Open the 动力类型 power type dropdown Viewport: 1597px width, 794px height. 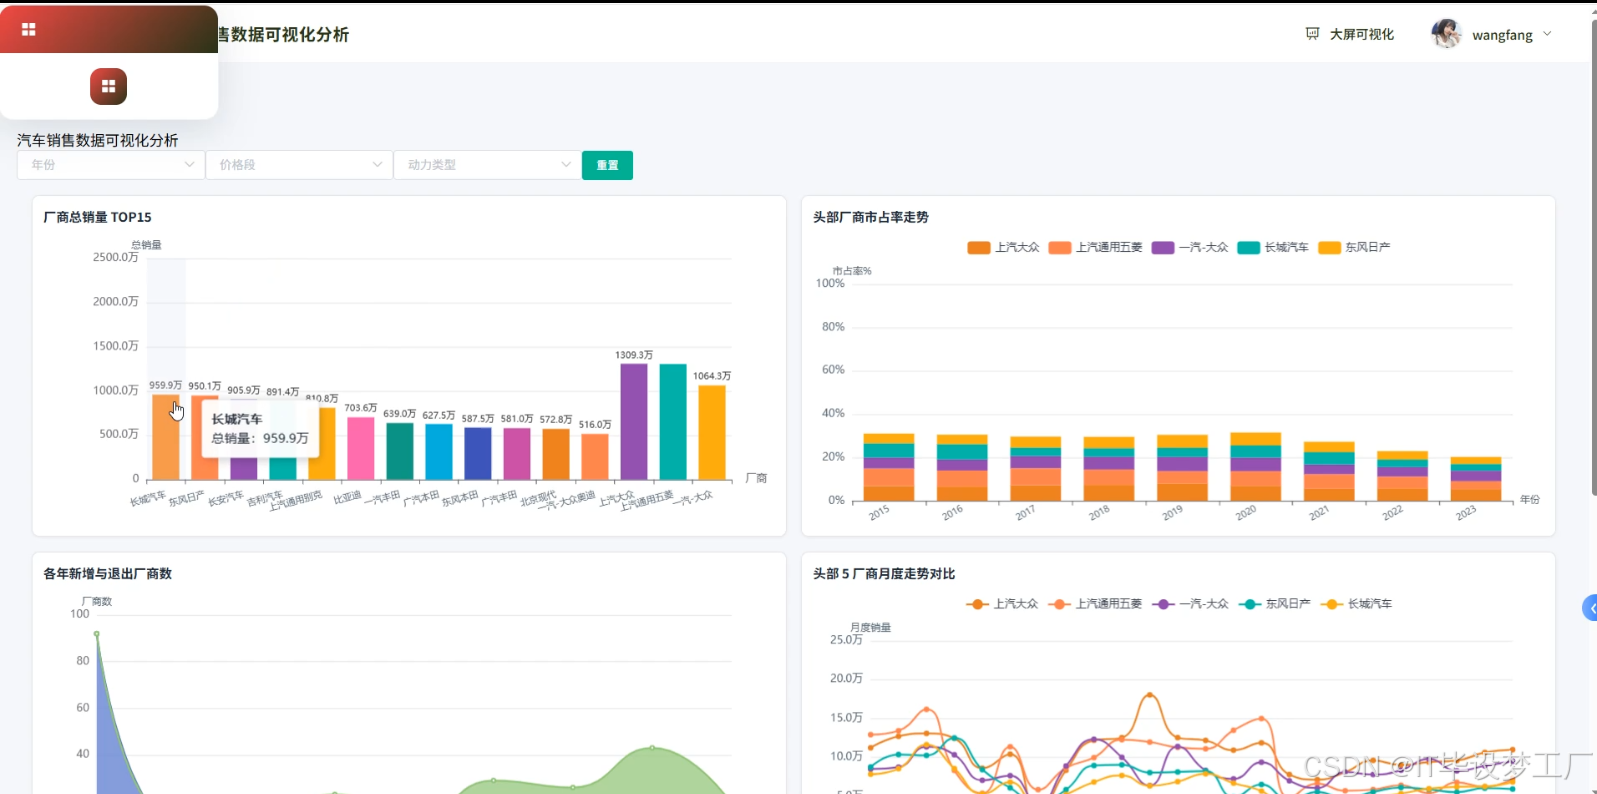tap(487, 165)
